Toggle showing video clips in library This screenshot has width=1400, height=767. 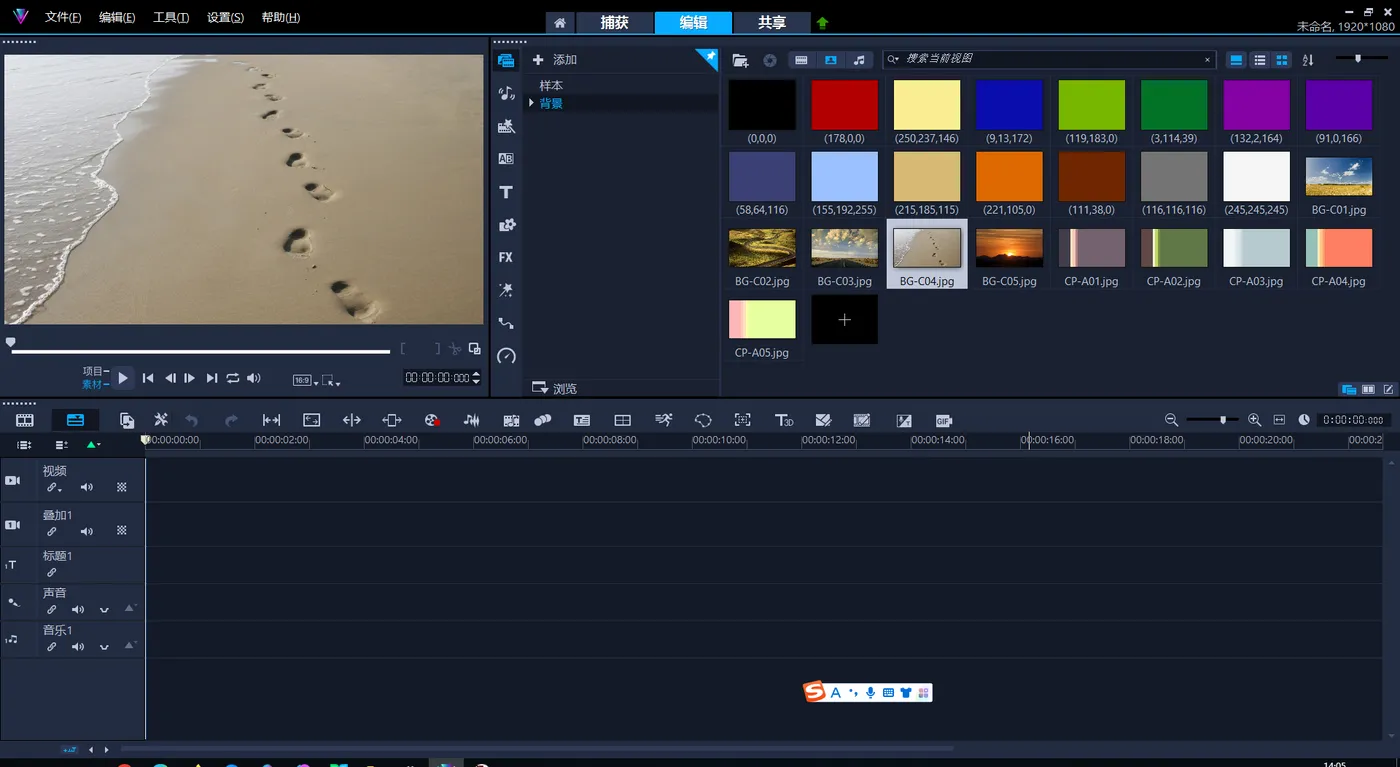pos(801,60)
